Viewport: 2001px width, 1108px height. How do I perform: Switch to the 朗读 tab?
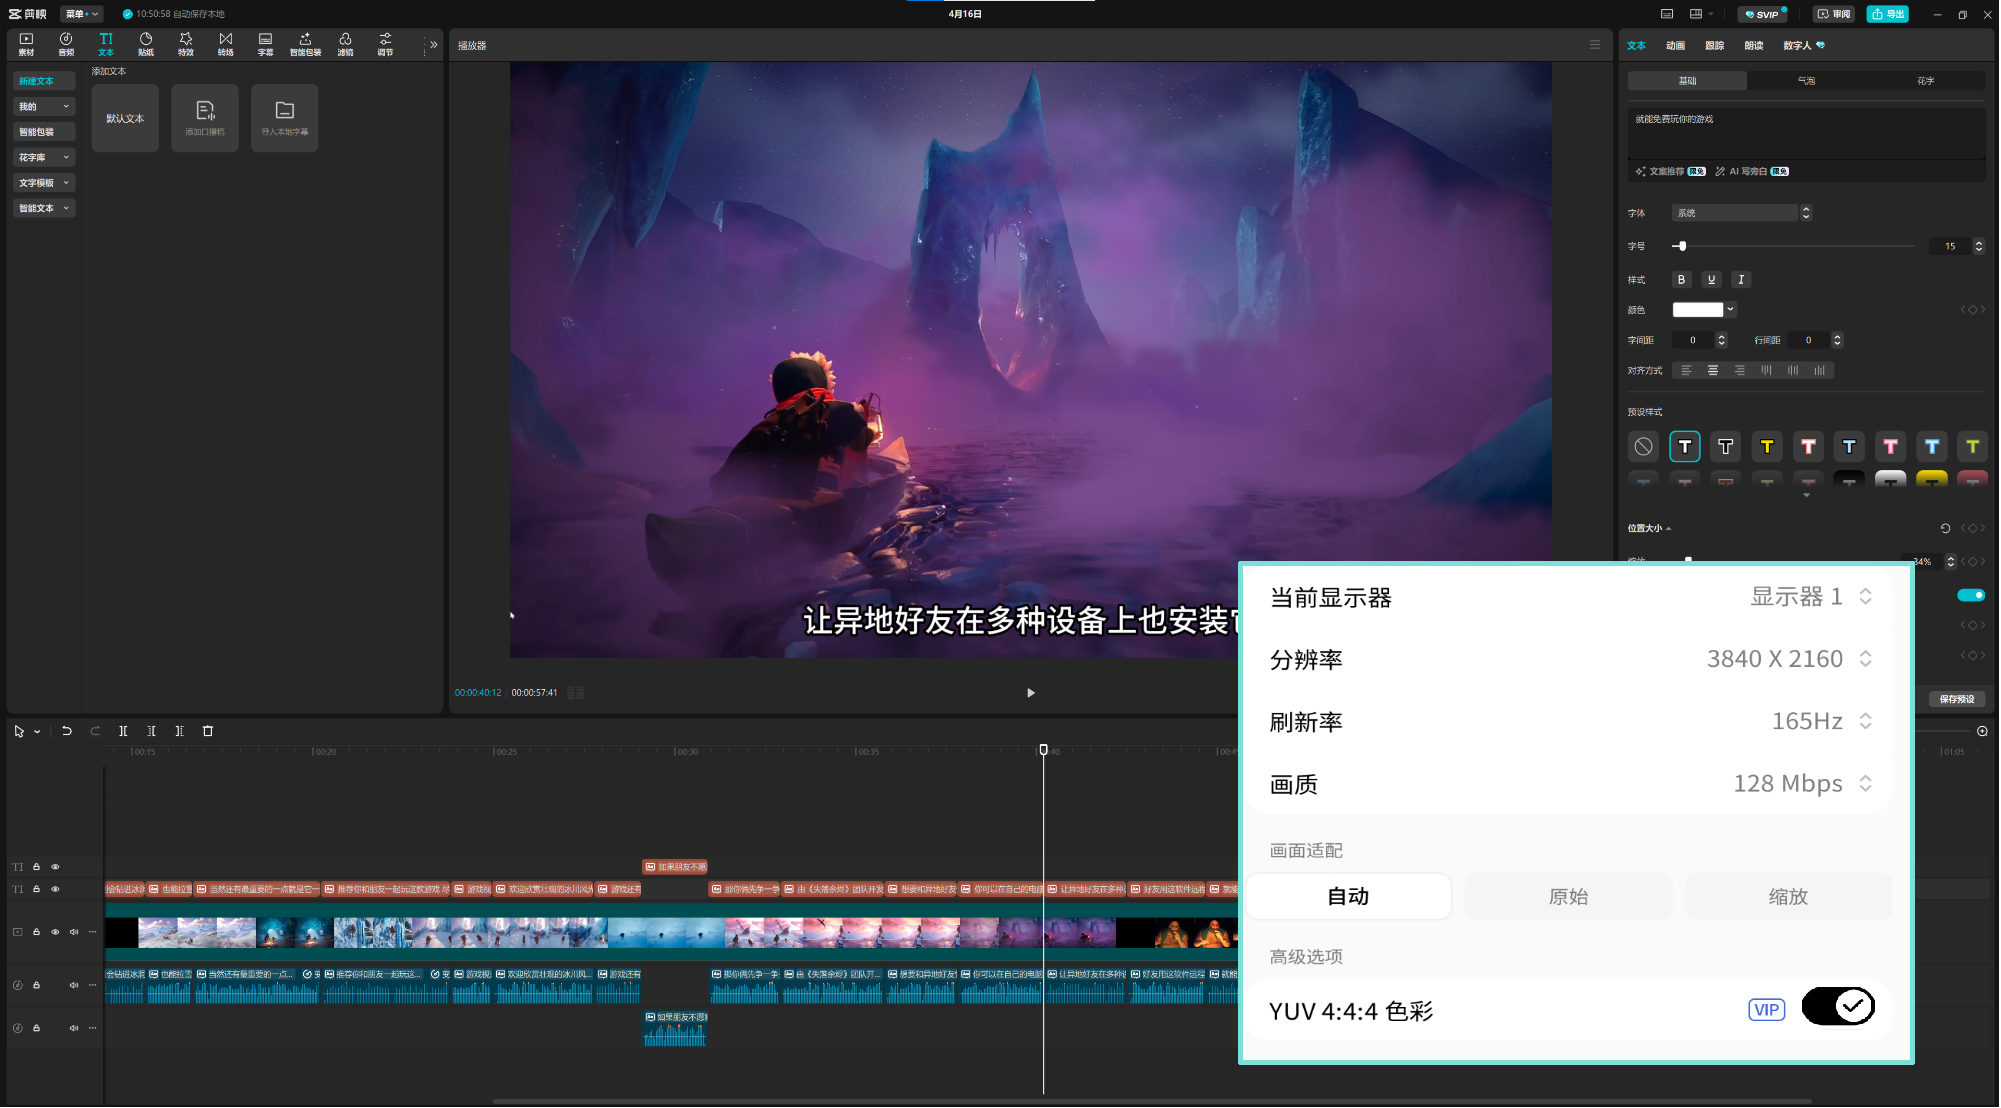pos(1753,45)
